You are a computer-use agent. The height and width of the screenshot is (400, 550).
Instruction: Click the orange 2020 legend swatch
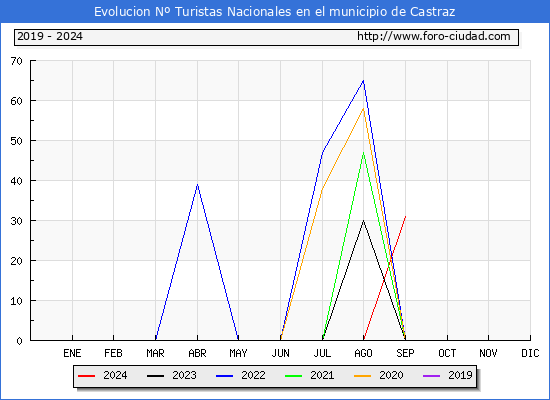click(363, 376)
